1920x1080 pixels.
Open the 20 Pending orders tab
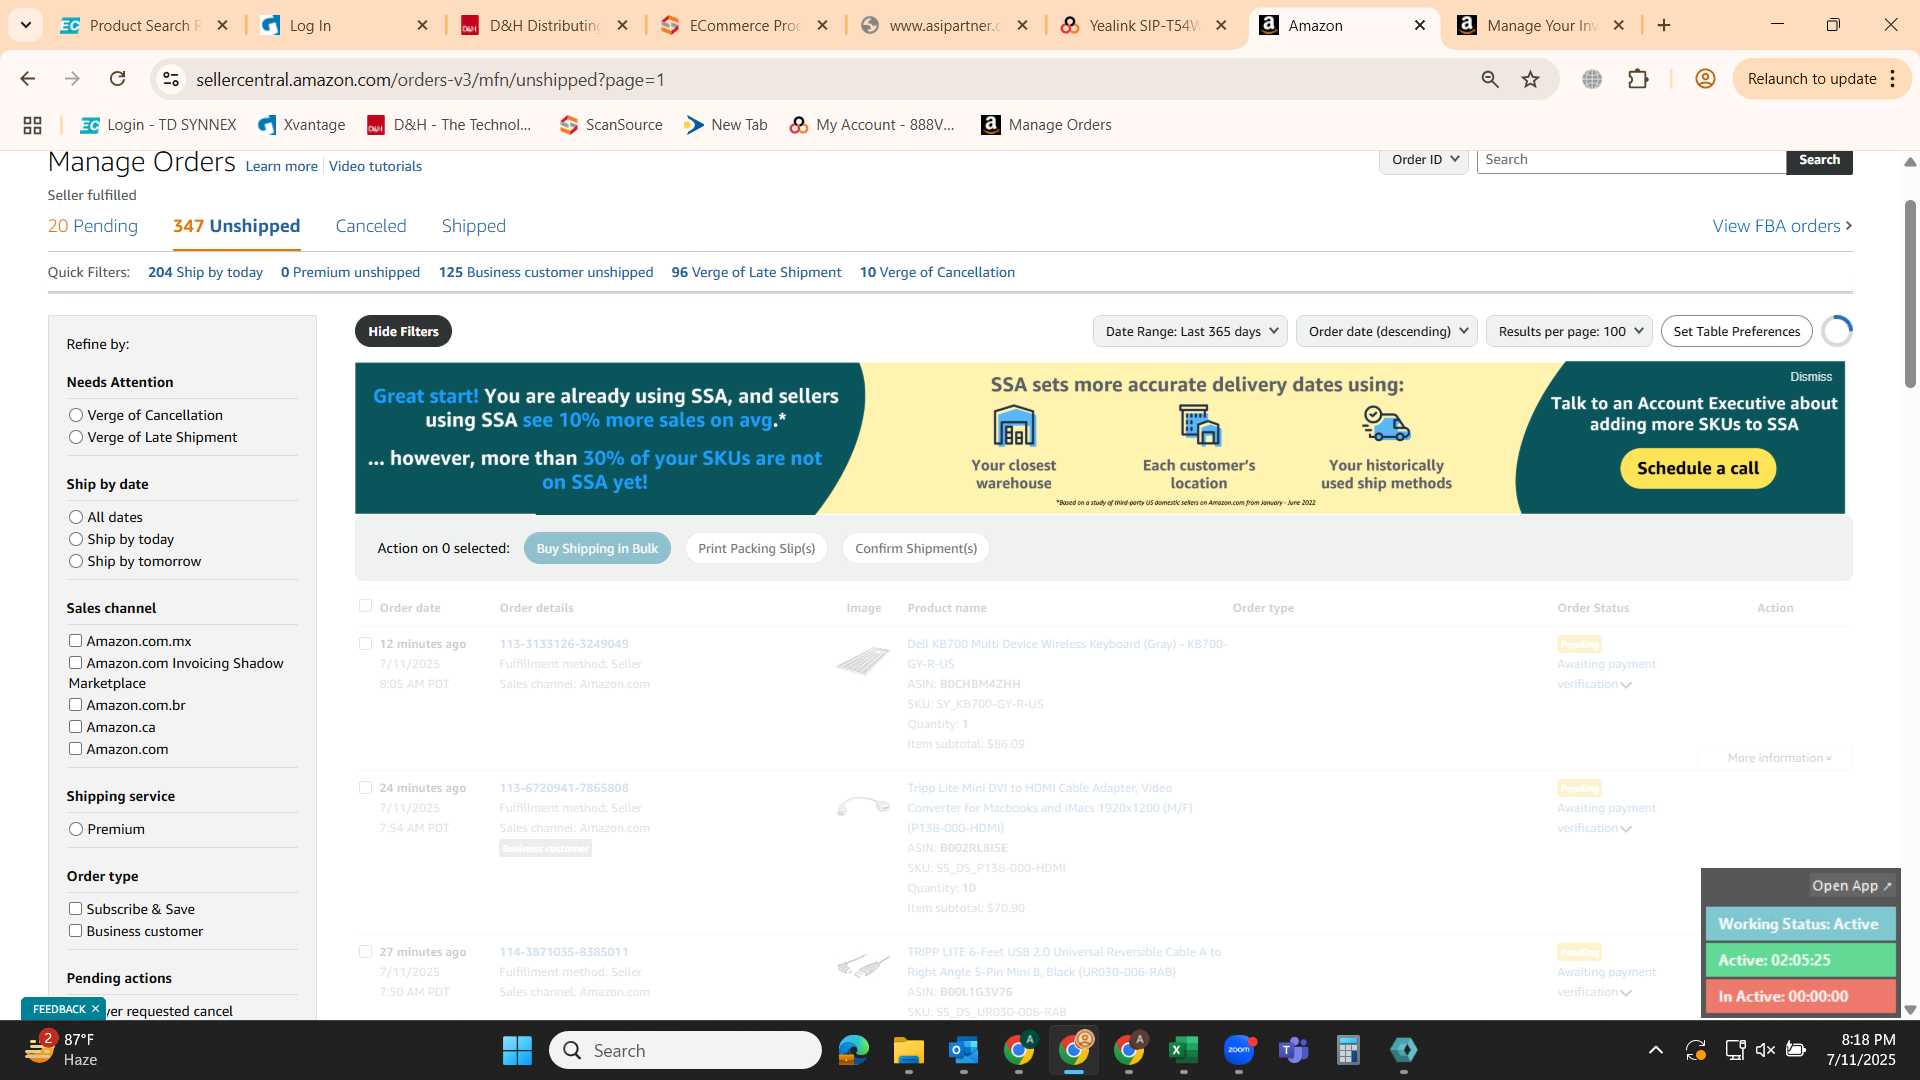pyautogui.click(x=93, y=226)
